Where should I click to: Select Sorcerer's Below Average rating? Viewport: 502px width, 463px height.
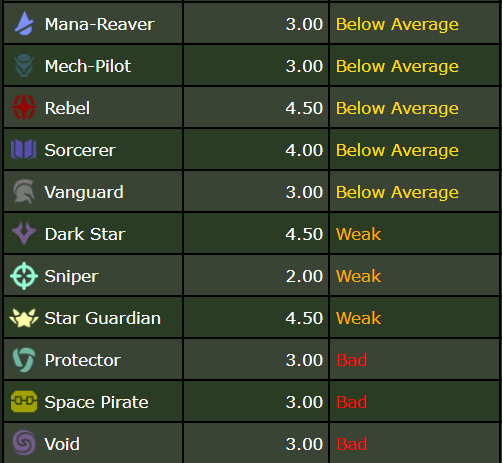coord(397,150)
